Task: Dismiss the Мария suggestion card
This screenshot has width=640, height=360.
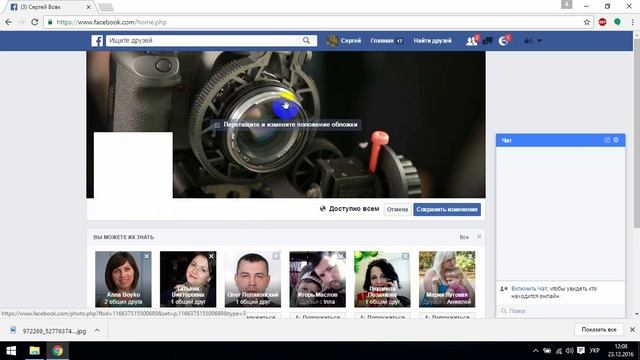Action: 470,256
